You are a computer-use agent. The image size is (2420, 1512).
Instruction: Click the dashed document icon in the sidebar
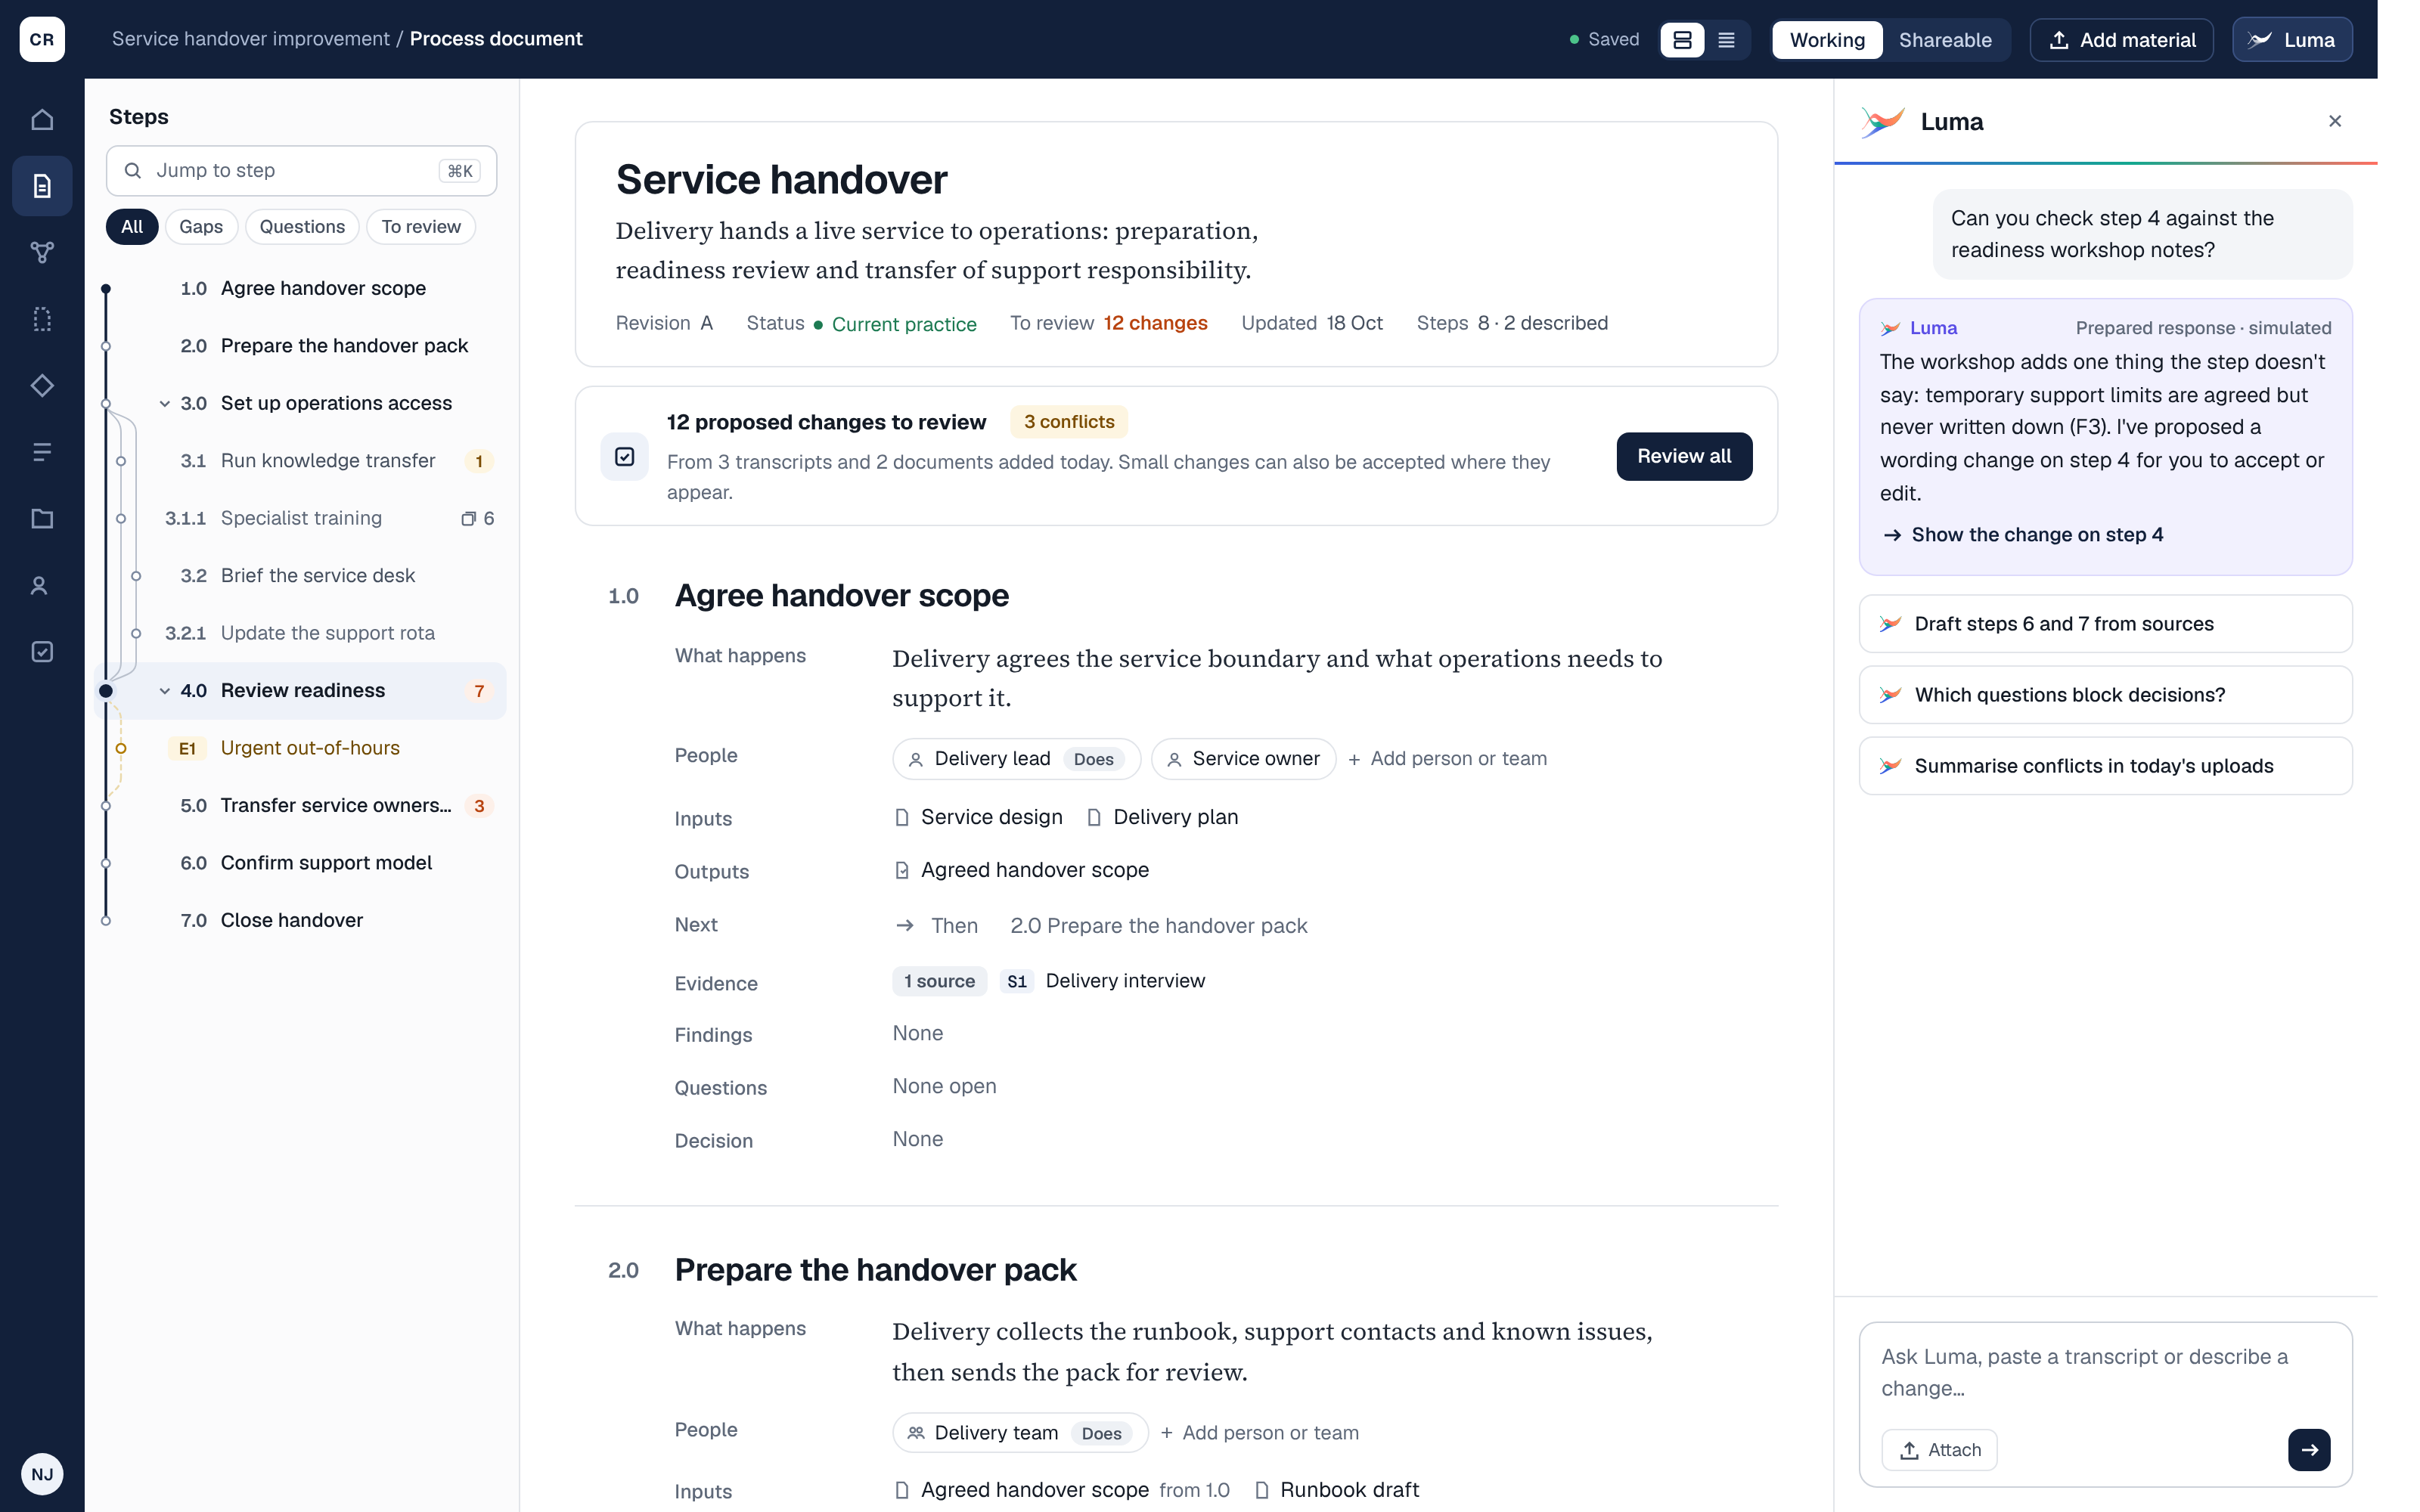(42, 319)
